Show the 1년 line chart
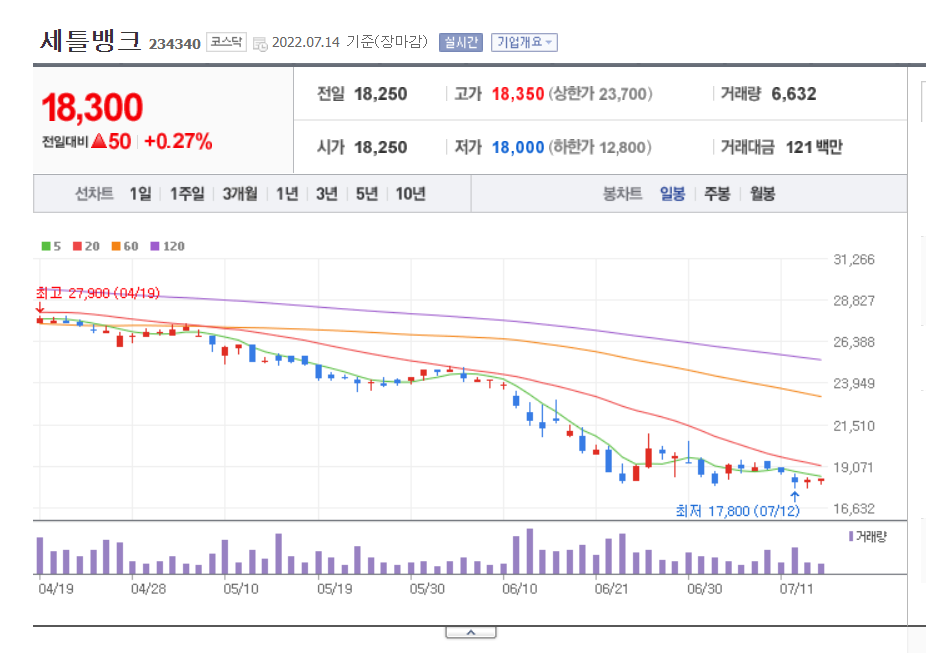The width and height of the screenshot is (926, 653). pos(287,194)
